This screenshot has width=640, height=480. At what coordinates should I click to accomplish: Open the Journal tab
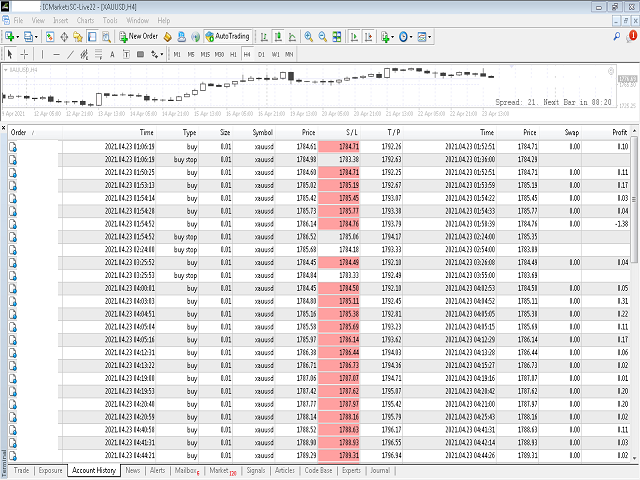coord(380,471)
